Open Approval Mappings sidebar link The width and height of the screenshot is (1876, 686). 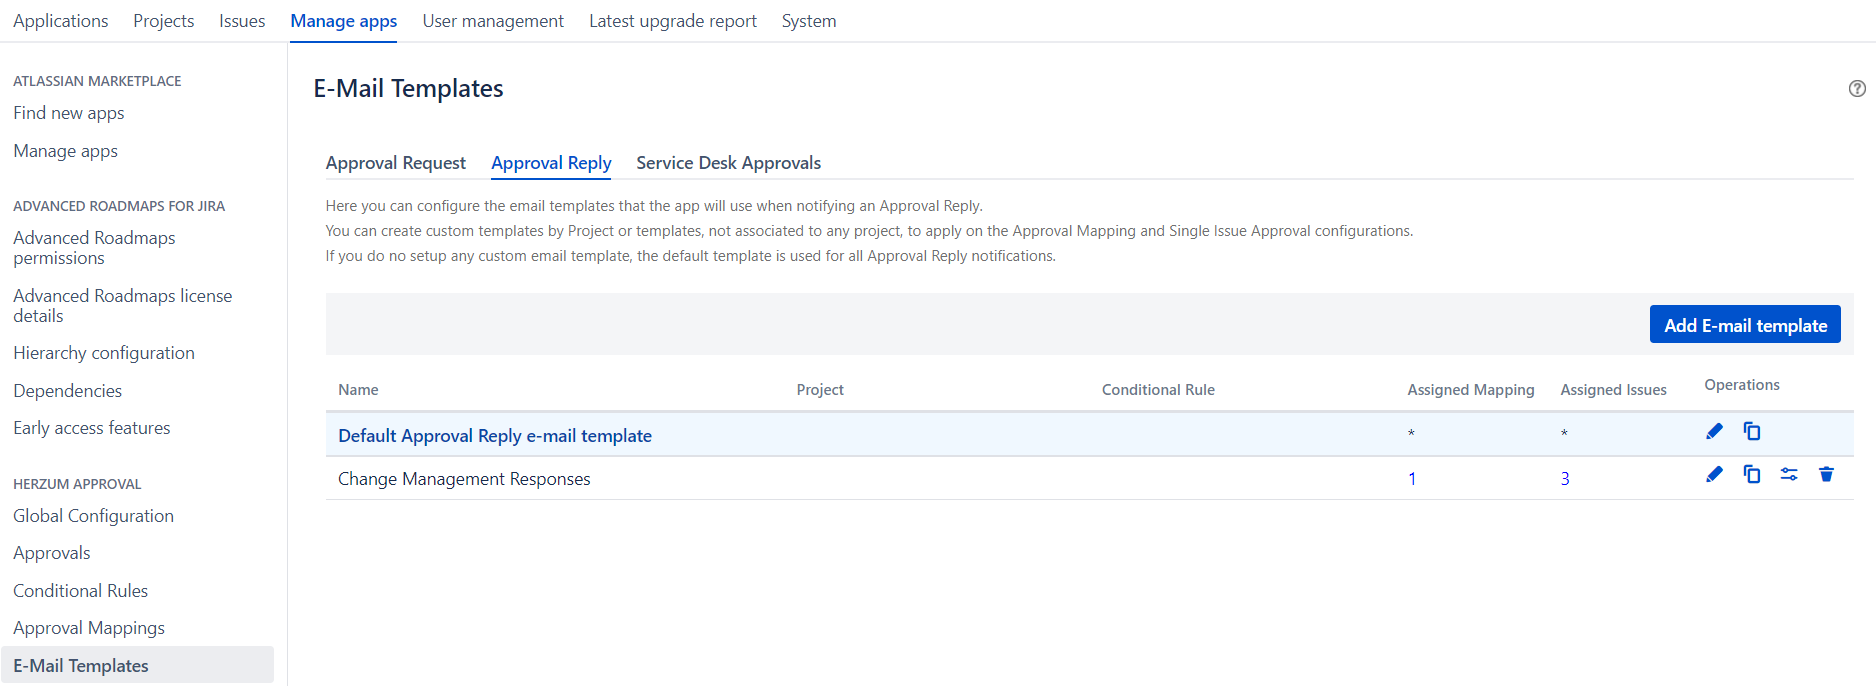coord(89,628)
